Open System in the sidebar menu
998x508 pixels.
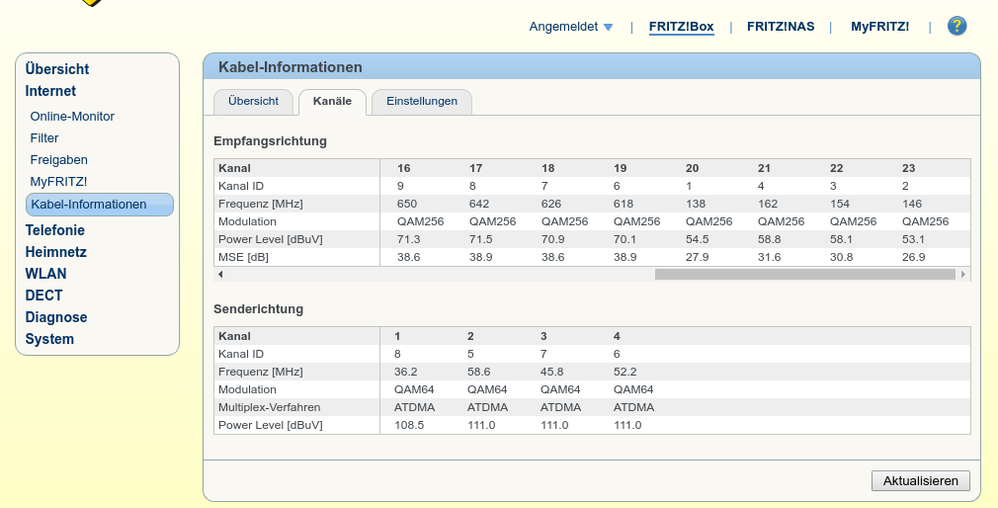point(50,339)
